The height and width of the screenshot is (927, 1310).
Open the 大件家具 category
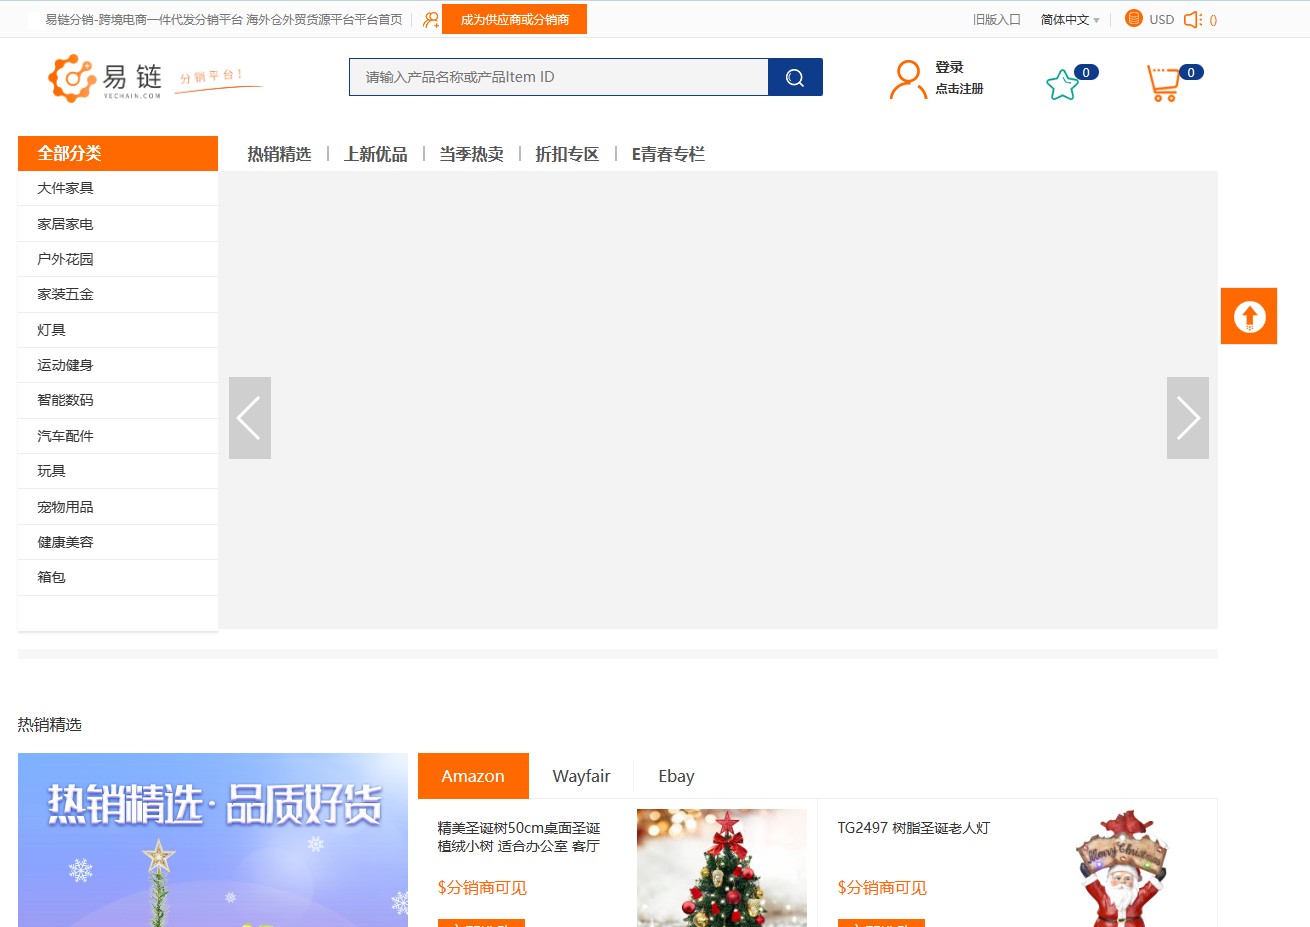tap(66, 188)
